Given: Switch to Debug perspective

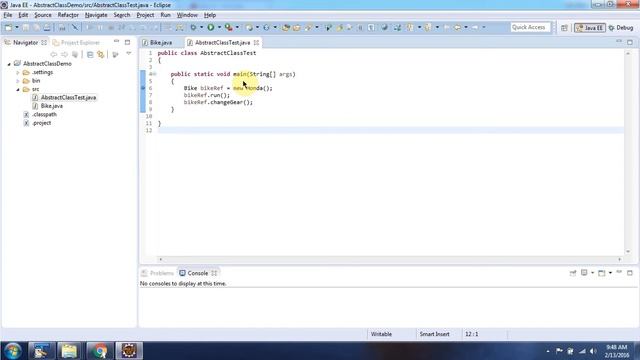Looking at the screenshot, I should 621,28.
